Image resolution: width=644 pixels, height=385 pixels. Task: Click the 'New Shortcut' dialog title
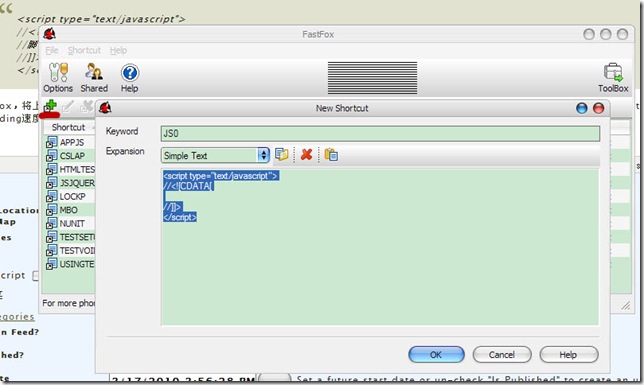point(342,108)
